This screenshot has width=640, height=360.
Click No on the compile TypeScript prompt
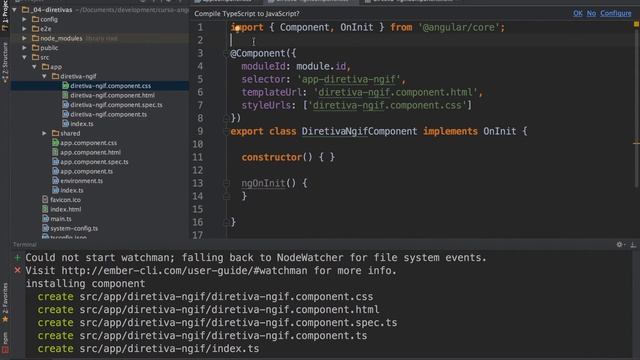(x=591, y=13)
